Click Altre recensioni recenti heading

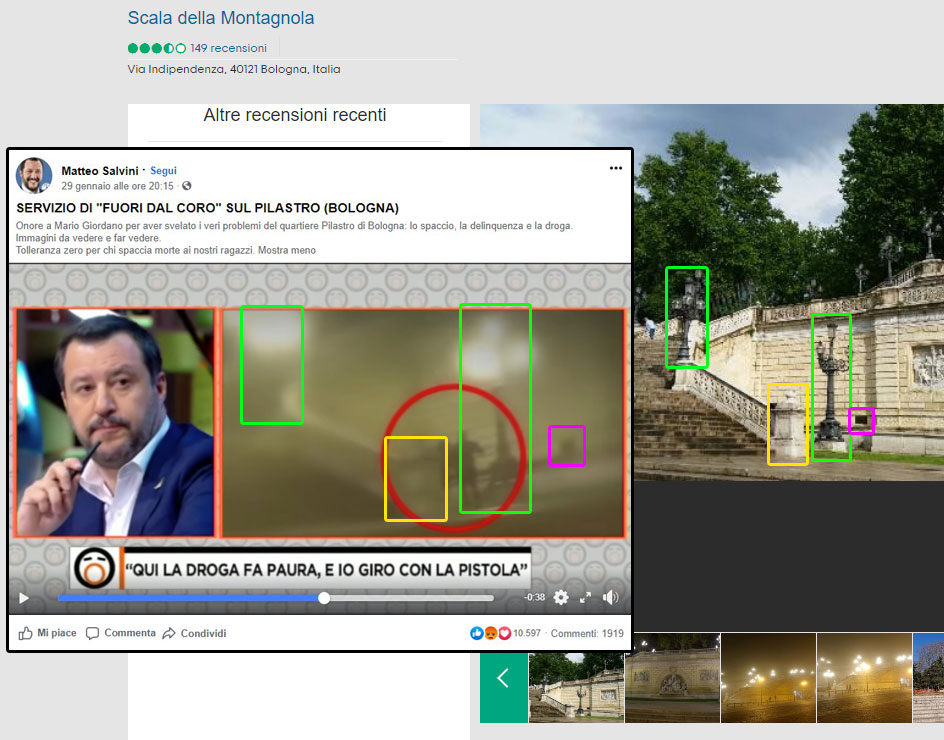coord(295,114)
